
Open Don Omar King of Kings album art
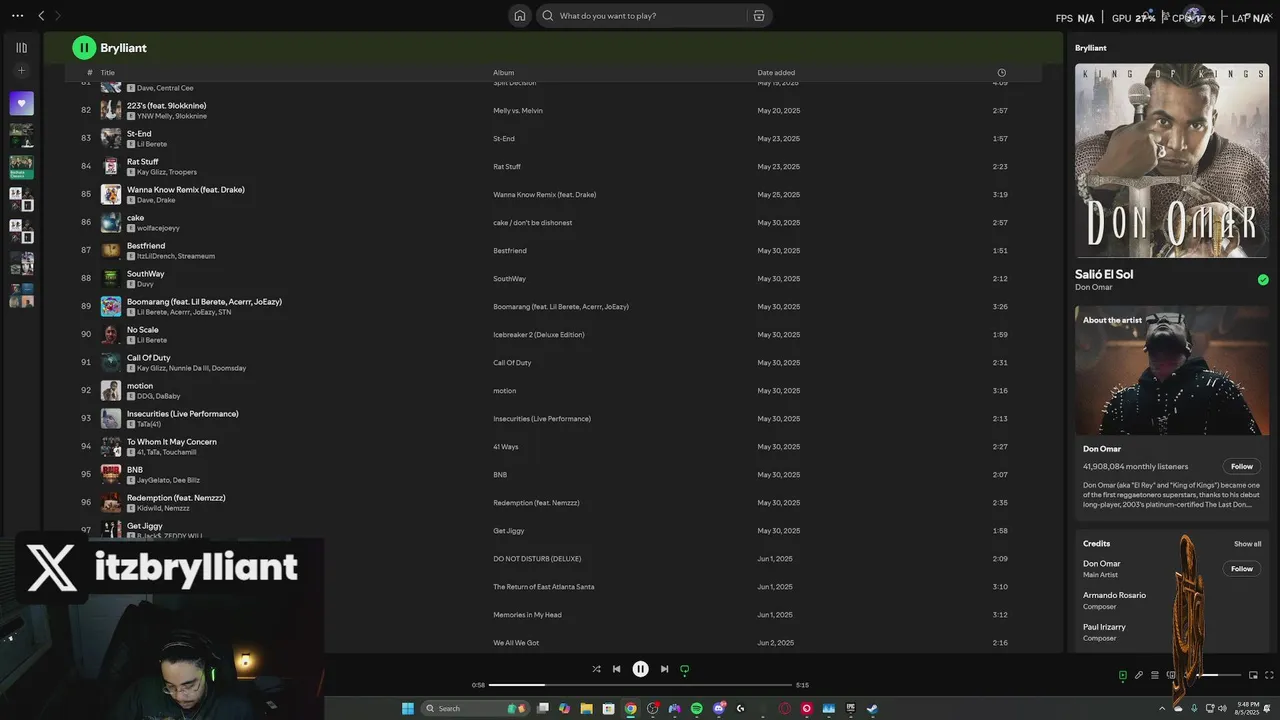1172,161
